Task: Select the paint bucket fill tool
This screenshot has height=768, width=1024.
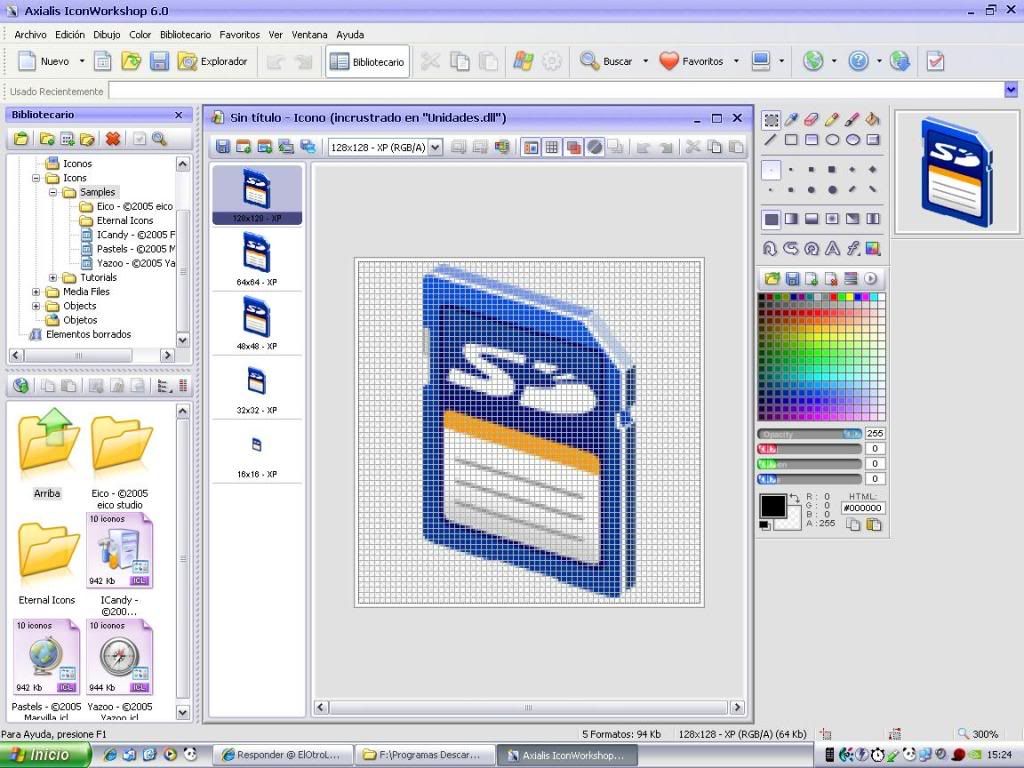Action: [x=872, y=120]
